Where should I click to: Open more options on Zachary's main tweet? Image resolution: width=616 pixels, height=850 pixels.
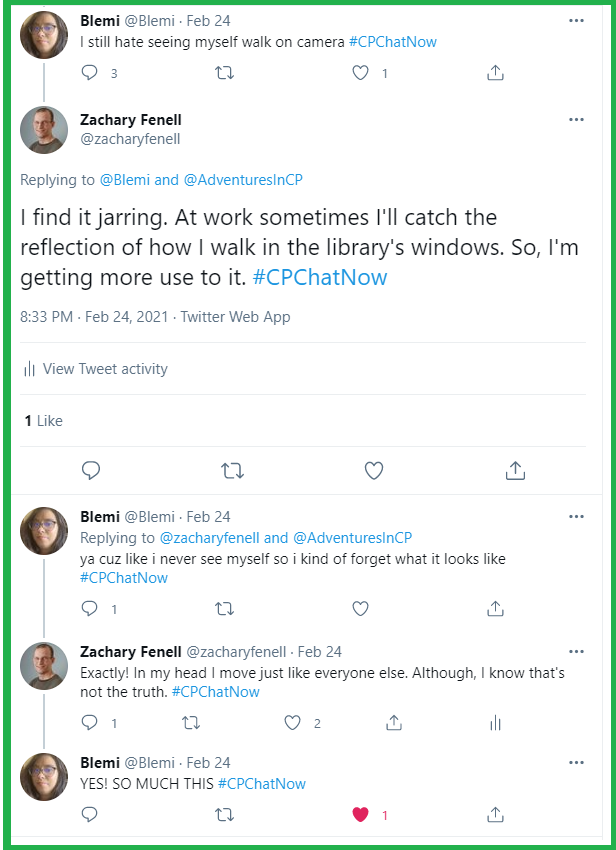(x=577, y=119)
